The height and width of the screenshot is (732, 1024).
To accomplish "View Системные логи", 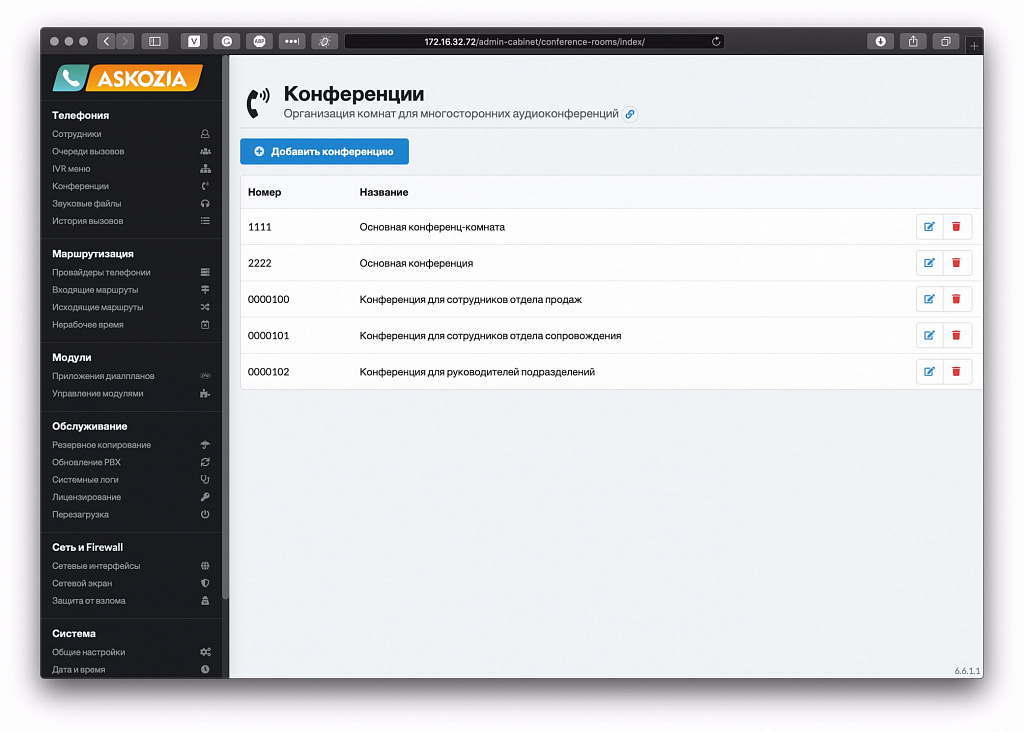I will (x=131, y=479).
